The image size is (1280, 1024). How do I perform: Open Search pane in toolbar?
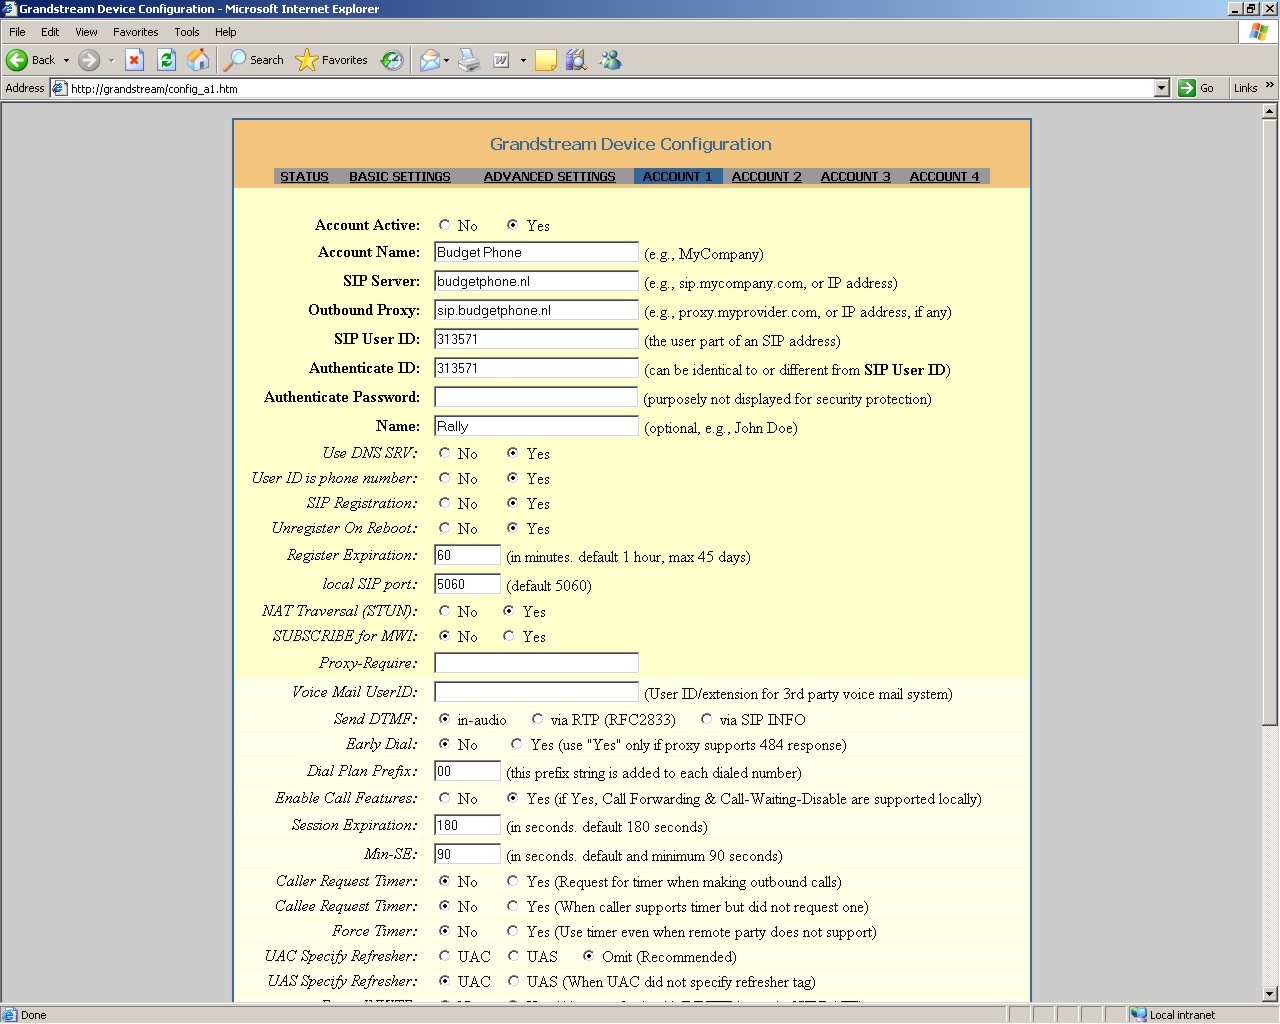click(x=254, y=60)
